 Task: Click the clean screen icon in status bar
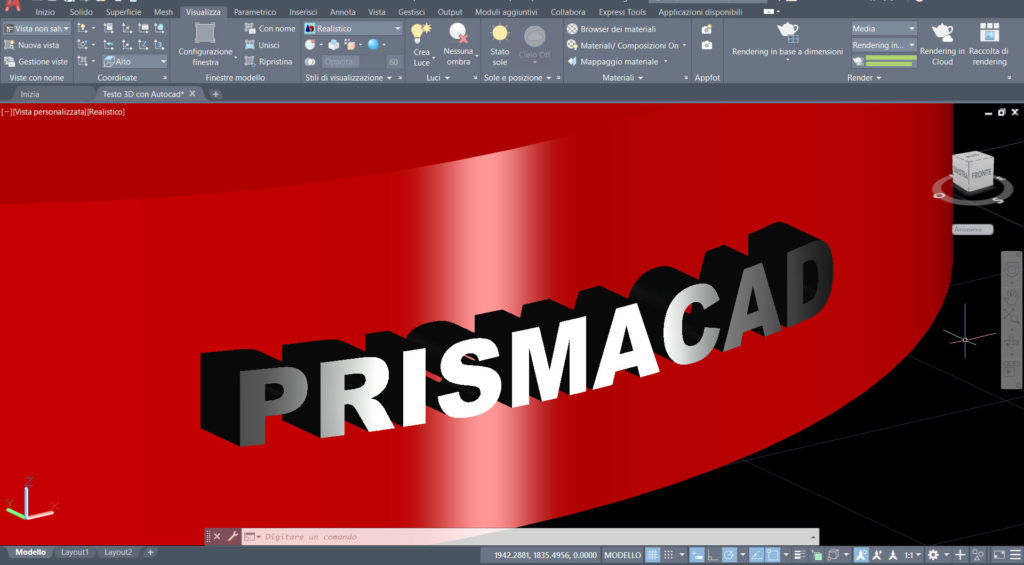point(999,555)
